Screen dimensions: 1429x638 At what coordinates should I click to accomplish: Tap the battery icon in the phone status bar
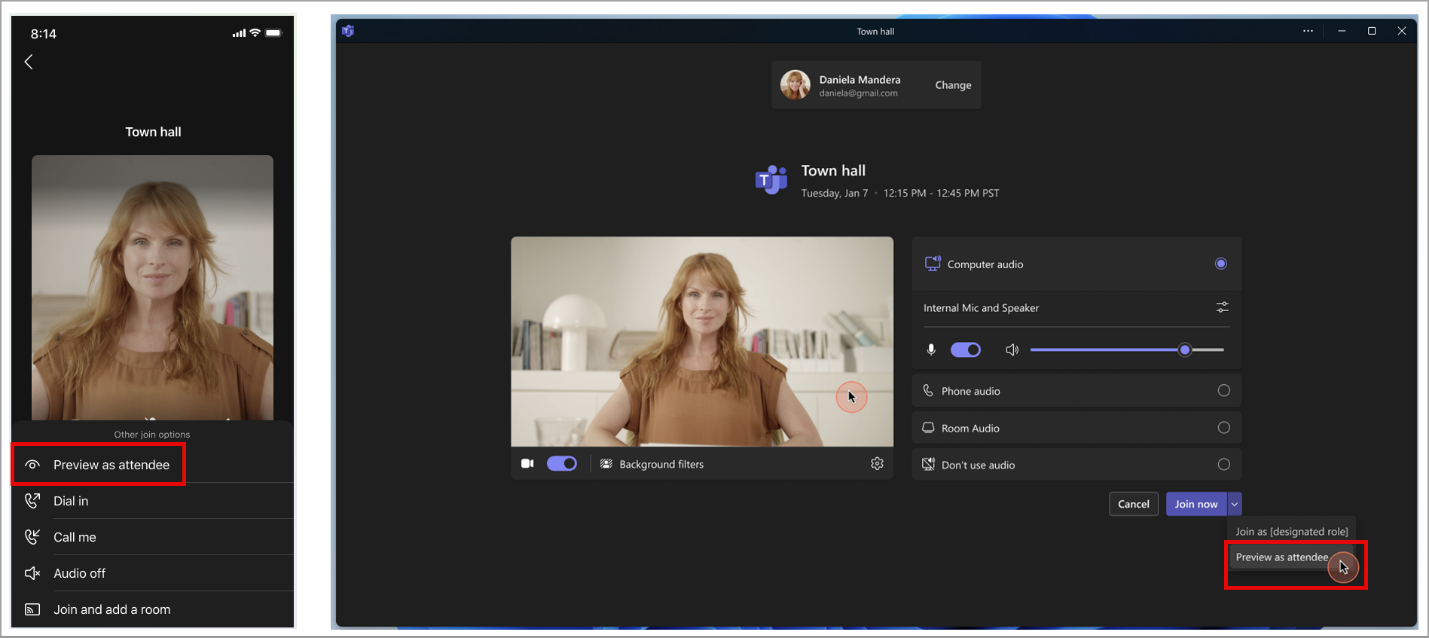pos(273,34)
